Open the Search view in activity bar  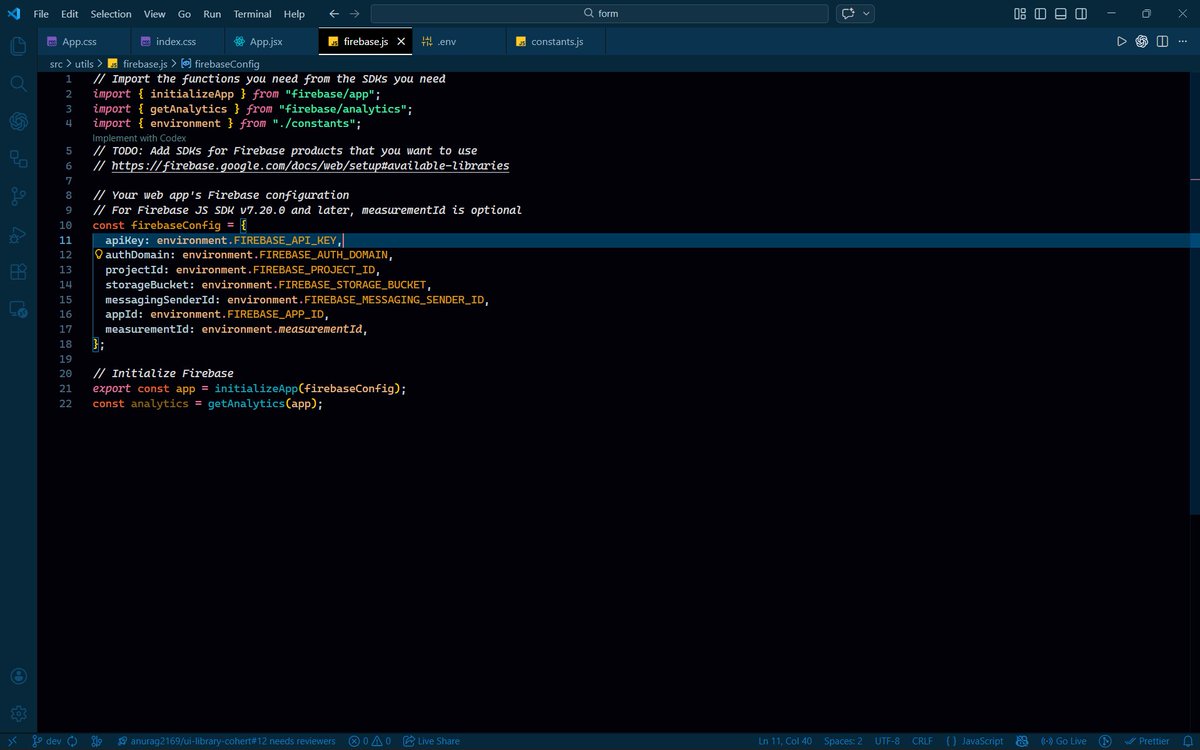pos(18,83)
